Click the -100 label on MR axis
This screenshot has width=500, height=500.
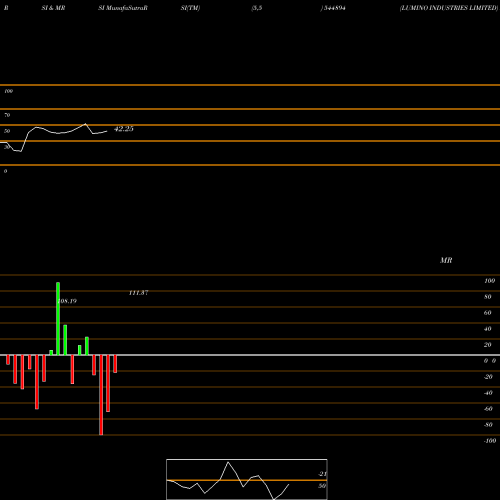[490, 441]
